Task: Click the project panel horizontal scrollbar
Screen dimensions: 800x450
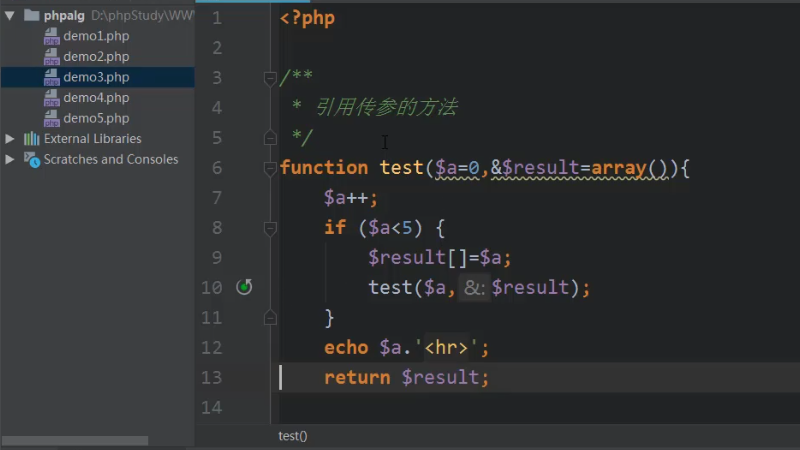Action: (x=75, y=440)
